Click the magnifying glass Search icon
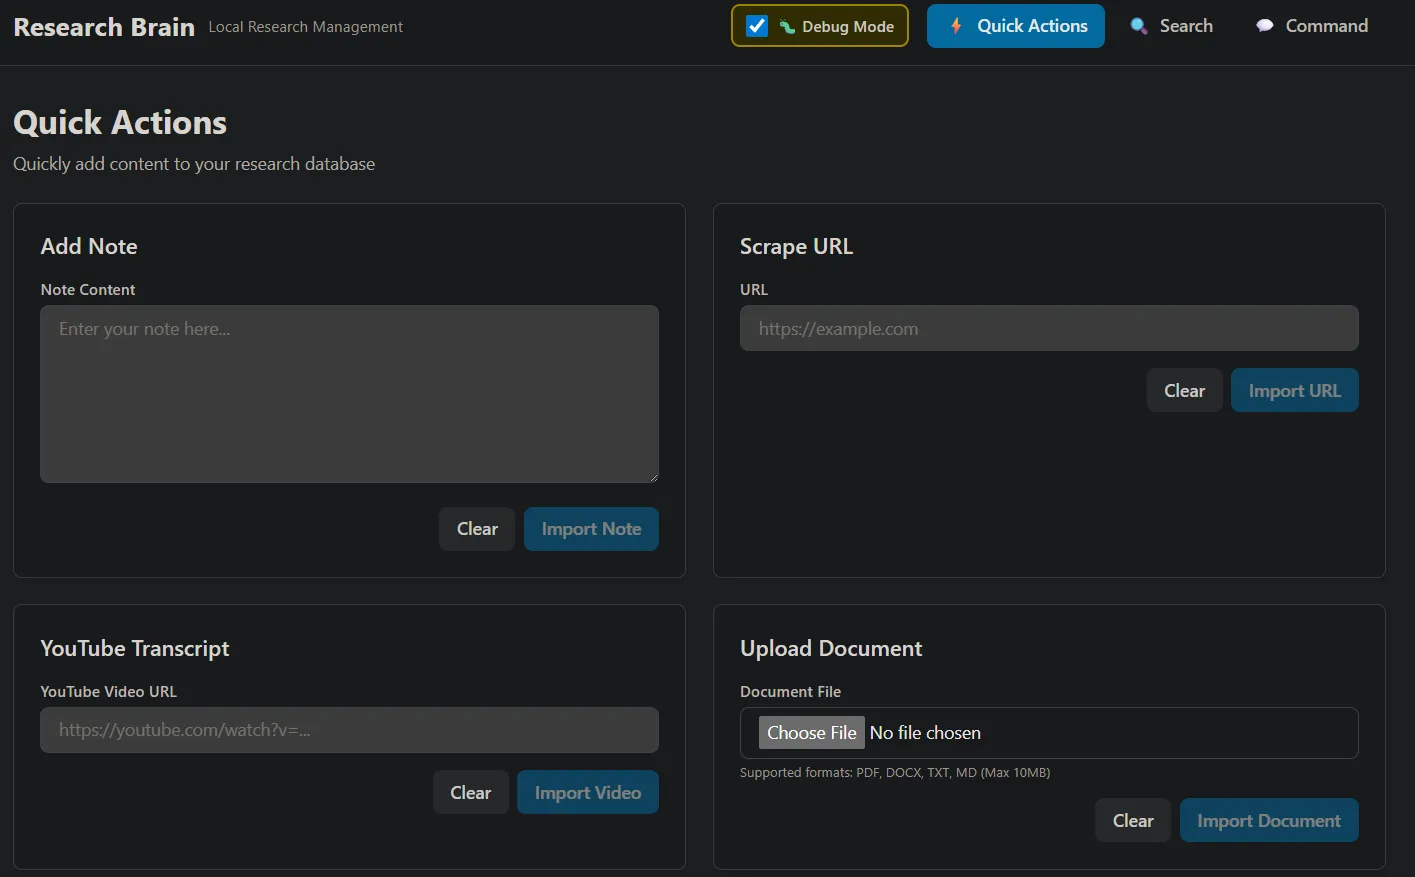 (x=1139, y=26)
